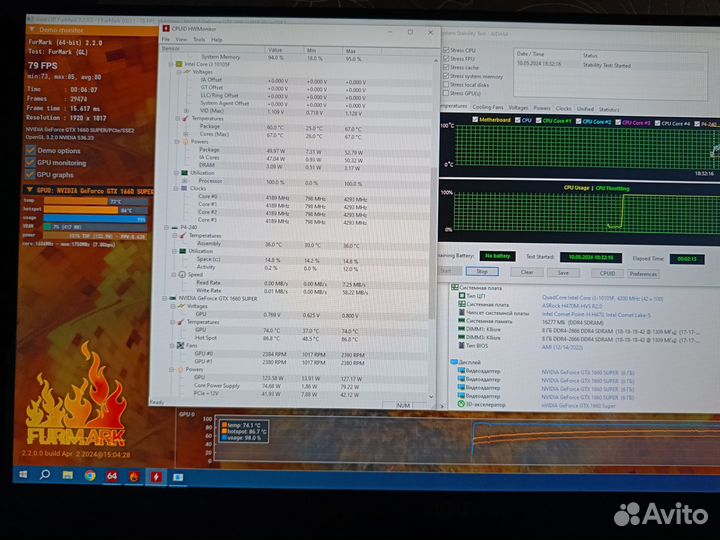Collapse the Fans node under NVIDIA GPU
The image size is (720, 540).
(173, 345)
